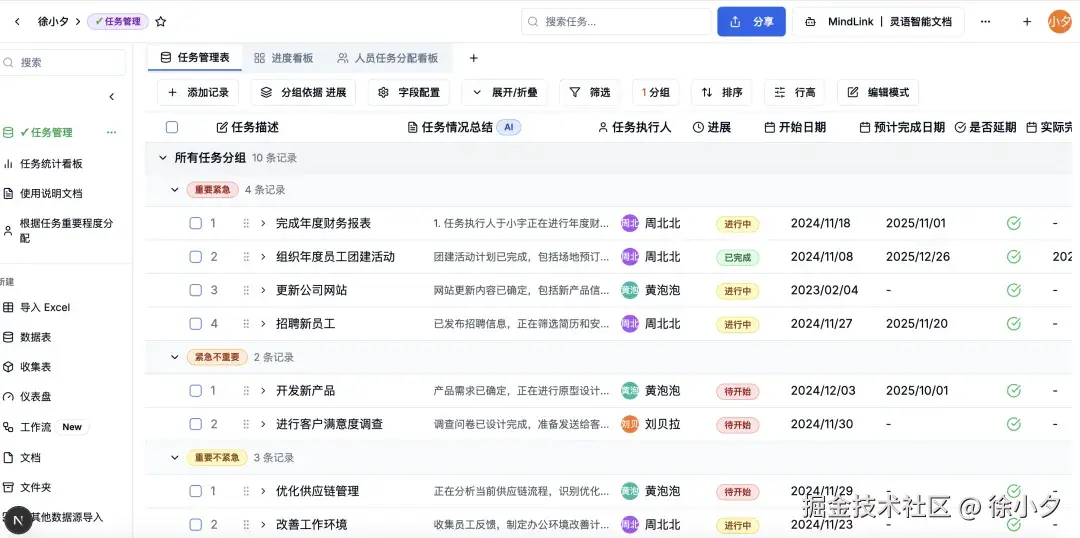Image resolution: width=1080 pixels, height=538 pixels.
Task: Check the box for 更新公司网站
Action: [196, 290]
